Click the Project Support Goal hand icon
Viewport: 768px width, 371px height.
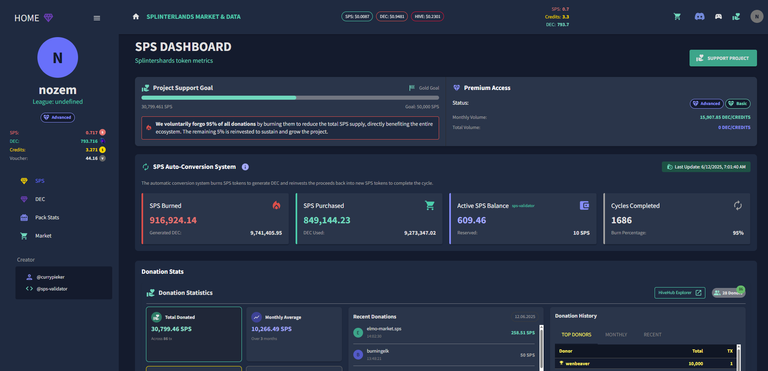(x=145, y=88)
